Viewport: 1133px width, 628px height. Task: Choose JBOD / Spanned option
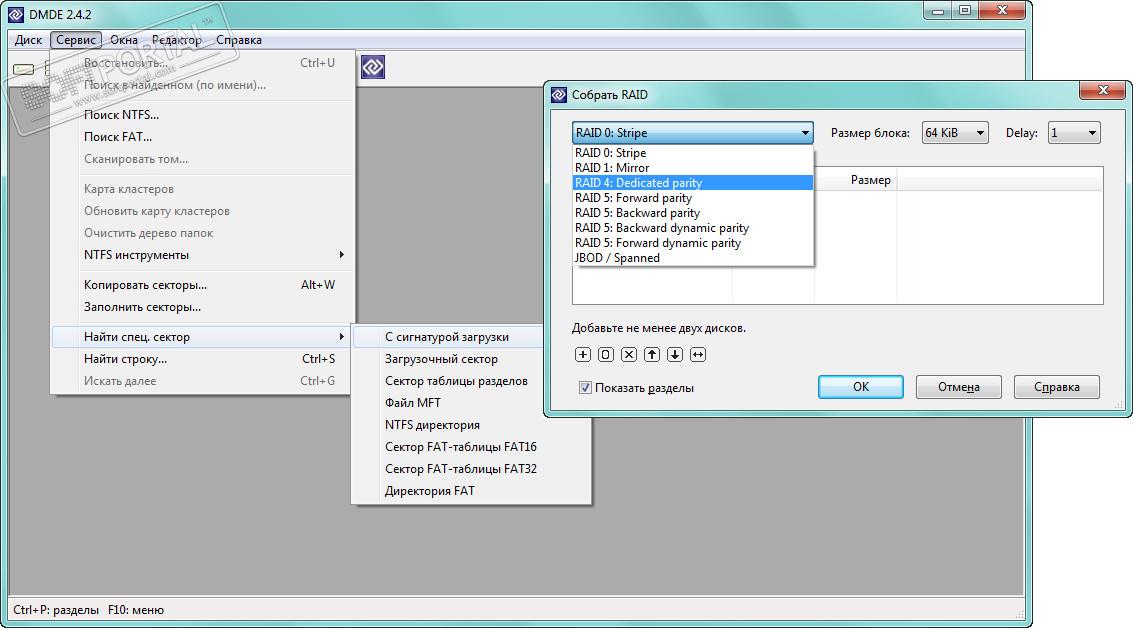tap(692, 258)
